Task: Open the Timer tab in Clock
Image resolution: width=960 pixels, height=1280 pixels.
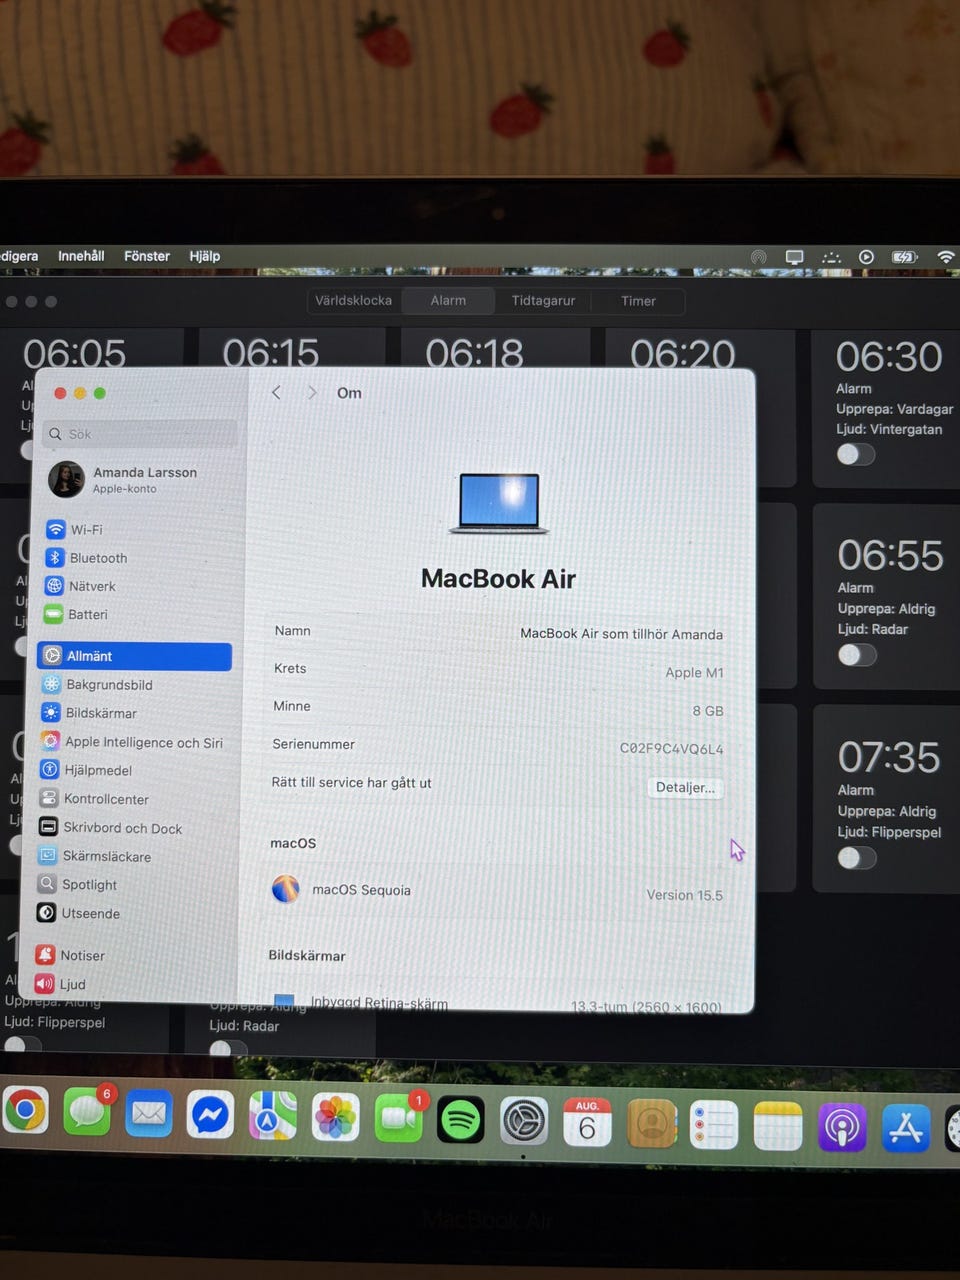Action: (638, 301)
